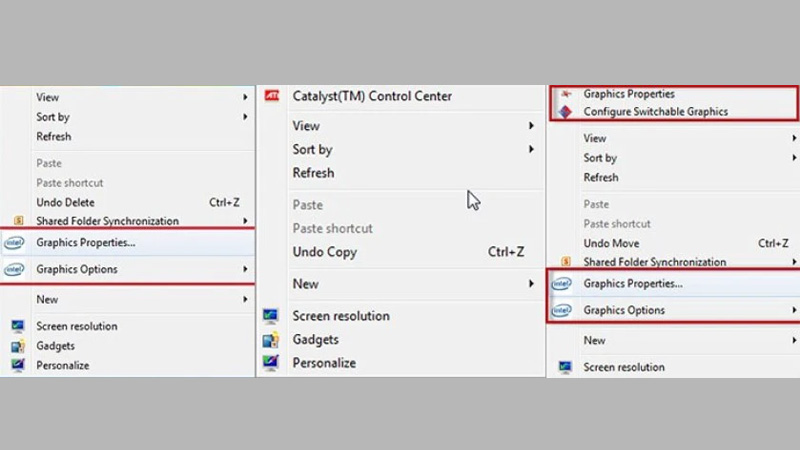Choose the Undo Move menu entry

611,243
